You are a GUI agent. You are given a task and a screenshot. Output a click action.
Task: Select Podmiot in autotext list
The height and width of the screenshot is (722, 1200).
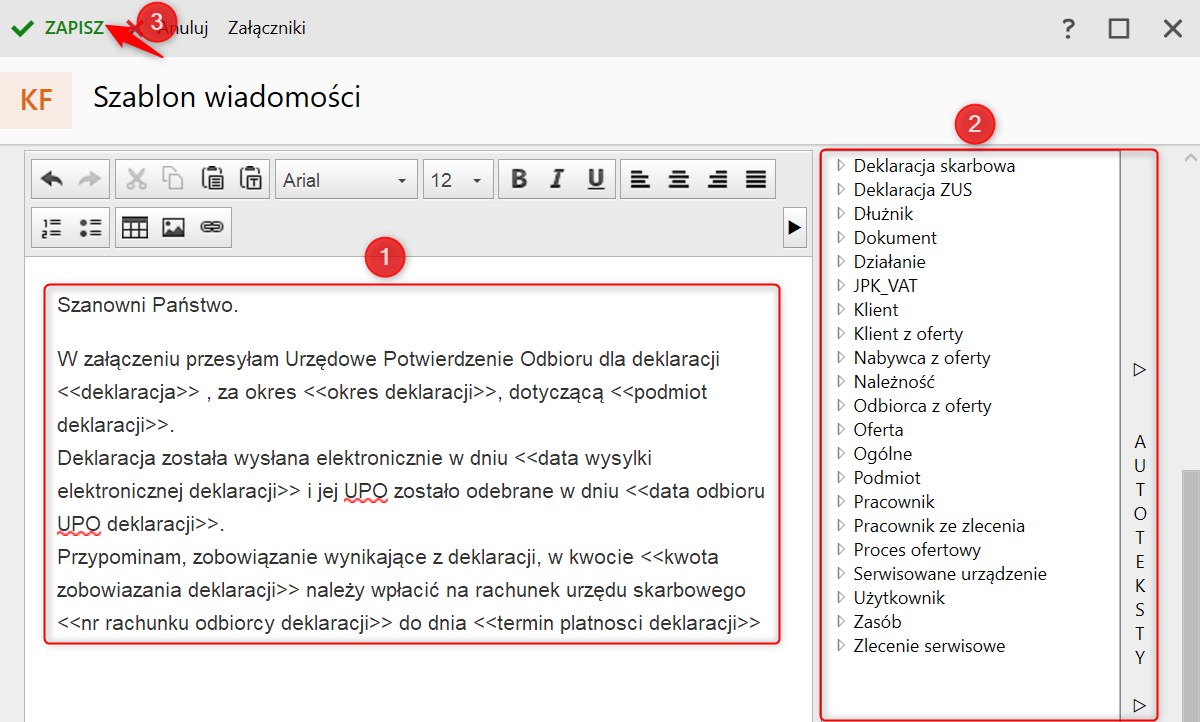[887, 478]
